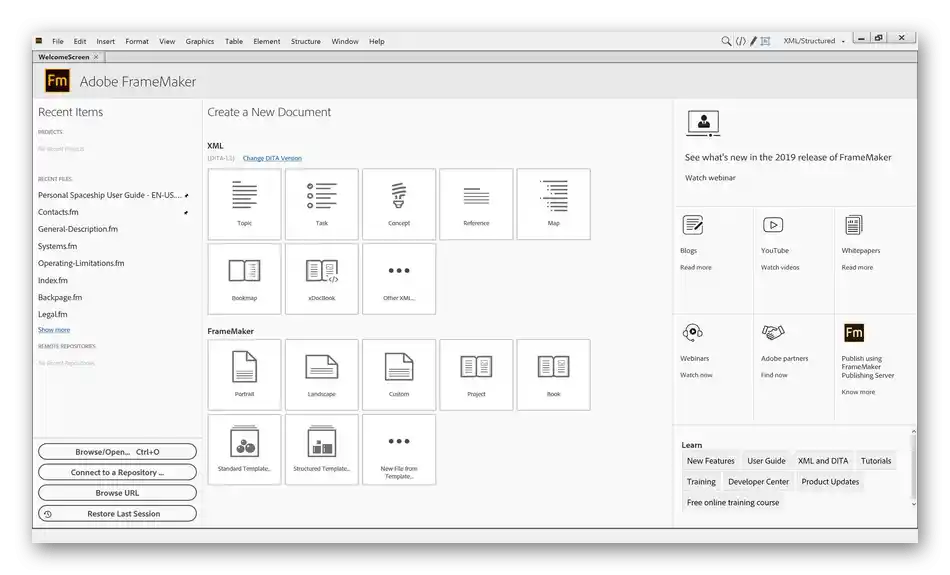This screenshot has width=950, height=575.
Task: Open the Graphics menu
Action: pos(199,41)
